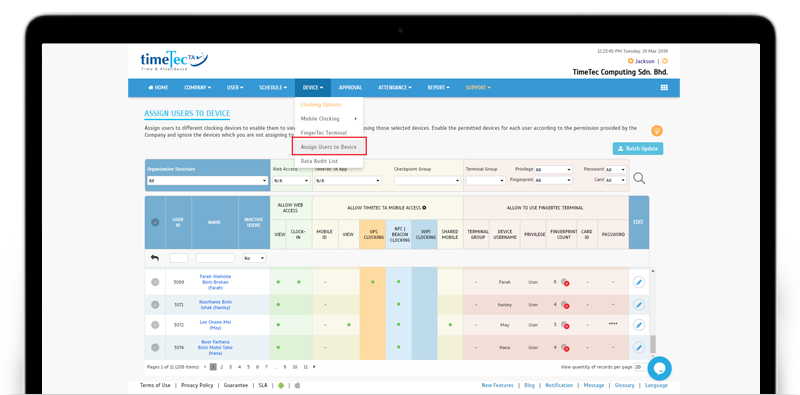Click the Apple app icon in footer

coord(297,386)
